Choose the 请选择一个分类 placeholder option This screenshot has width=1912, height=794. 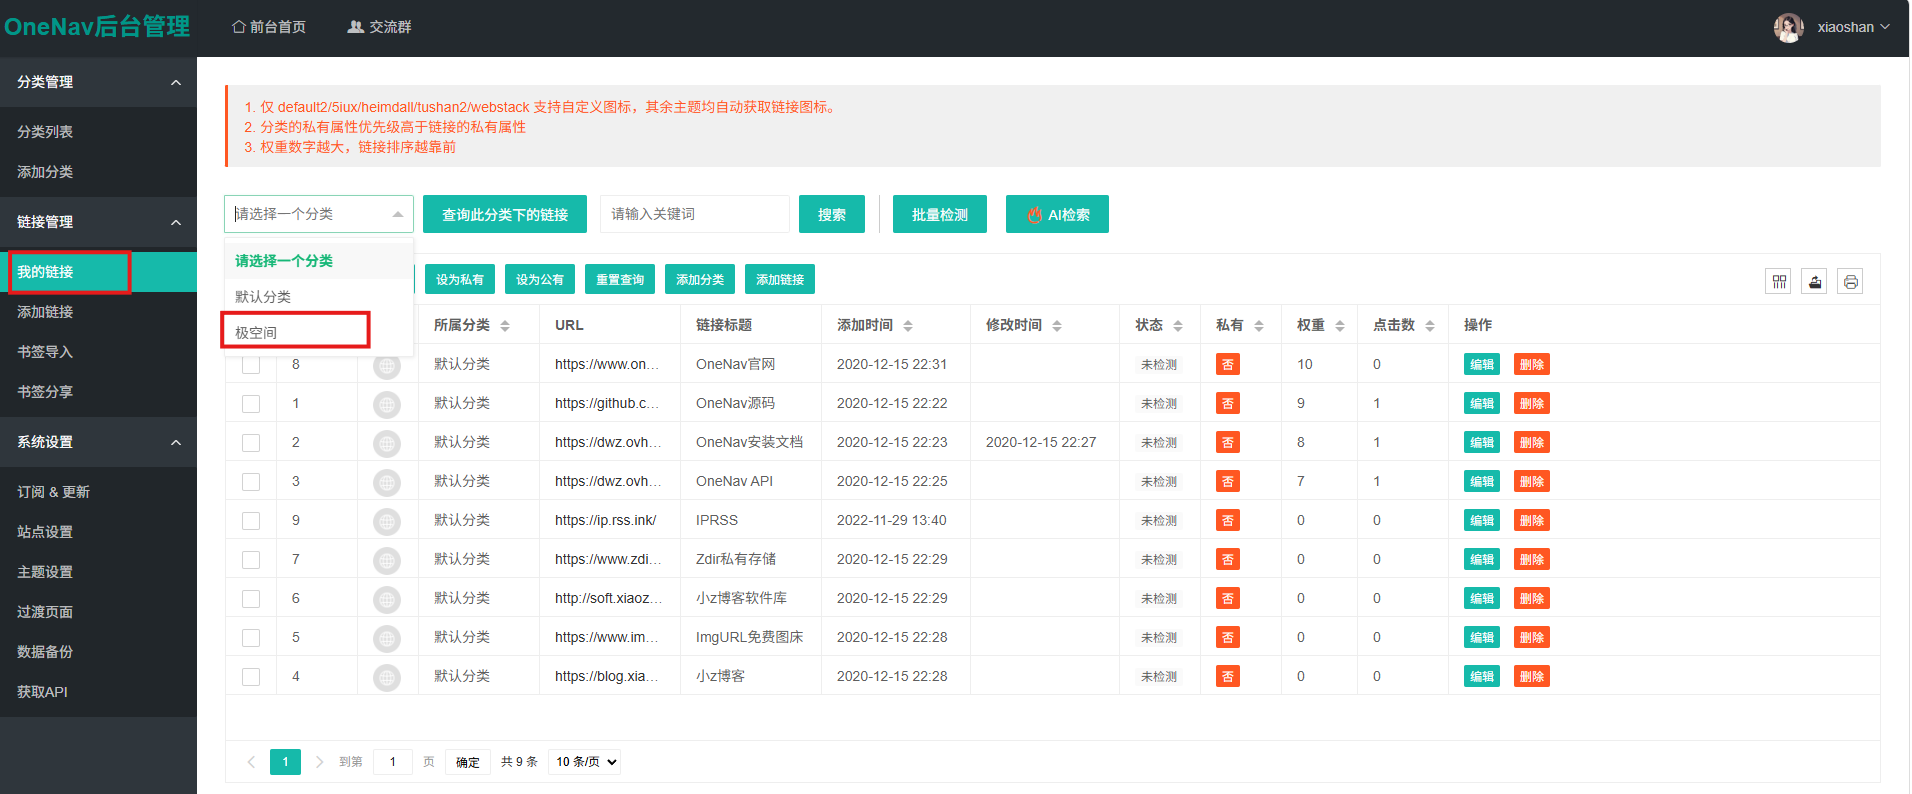point(319,261)
